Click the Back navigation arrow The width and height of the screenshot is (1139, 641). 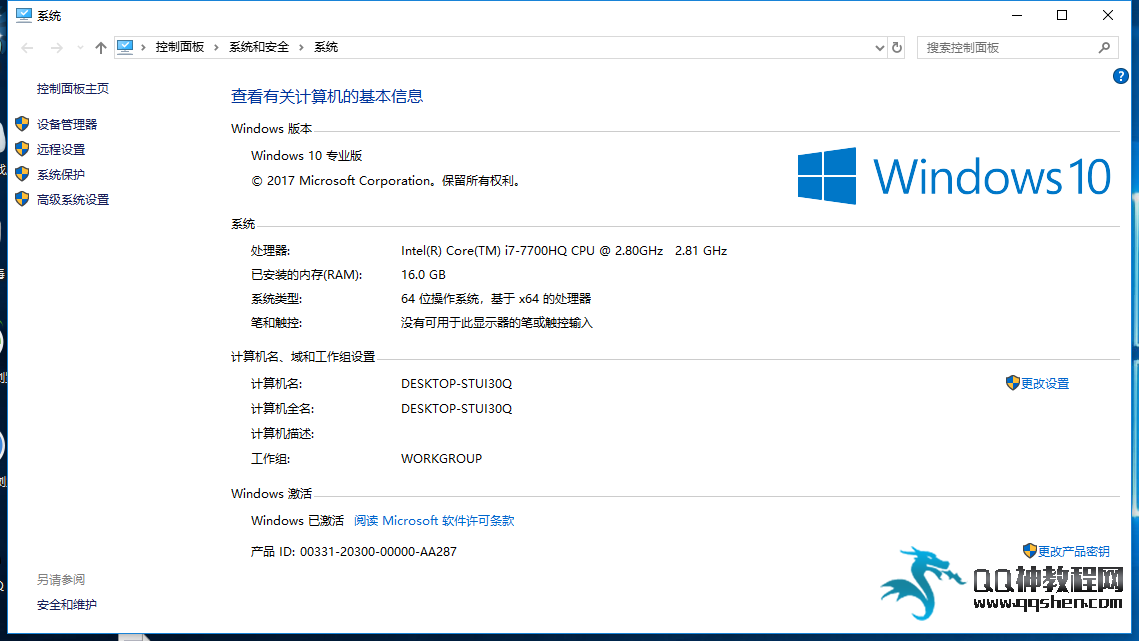(28, 48)
